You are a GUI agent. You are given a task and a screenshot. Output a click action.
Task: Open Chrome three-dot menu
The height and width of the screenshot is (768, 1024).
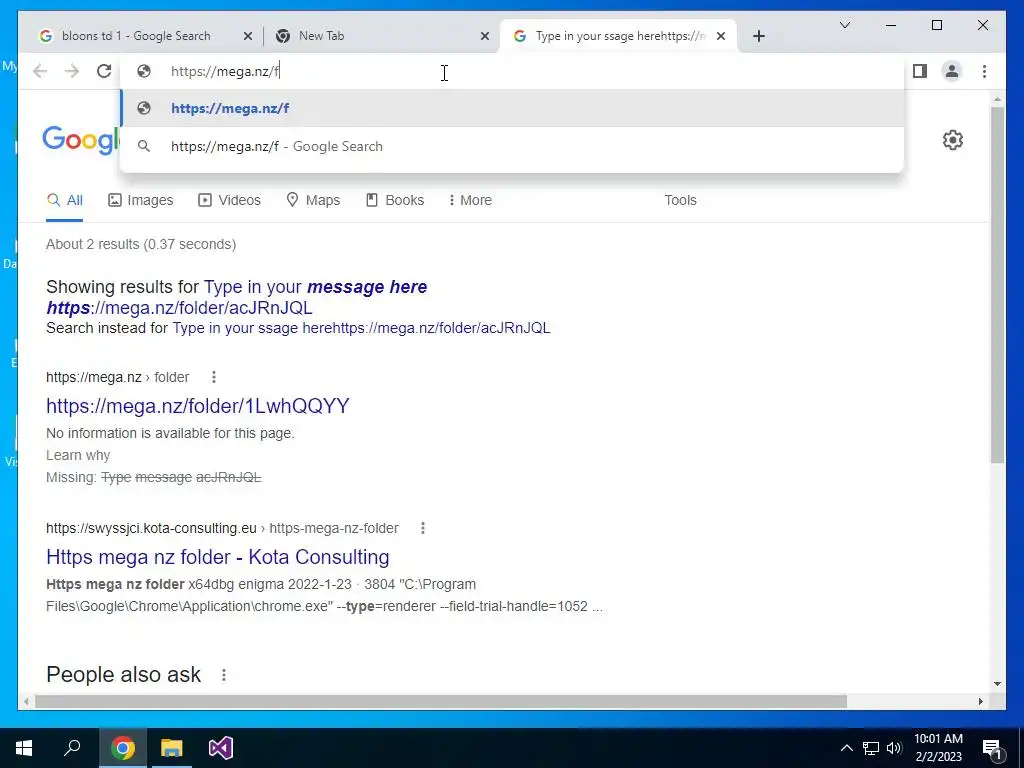[984, 71]
